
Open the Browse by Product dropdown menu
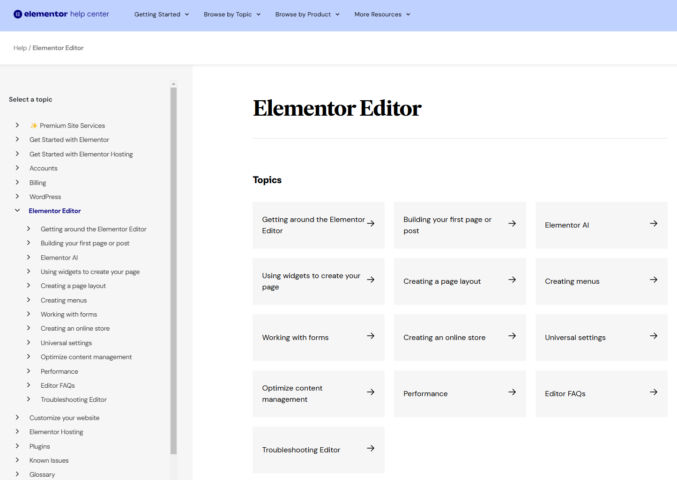coord(307,14)
